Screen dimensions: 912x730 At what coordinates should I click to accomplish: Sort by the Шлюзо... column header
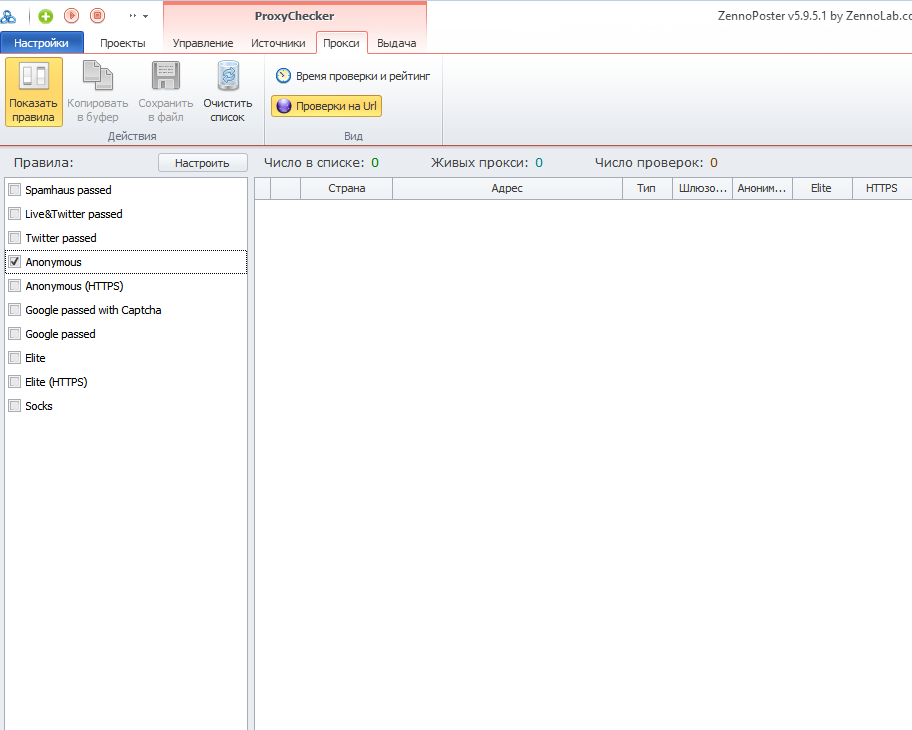click(703, 188)
